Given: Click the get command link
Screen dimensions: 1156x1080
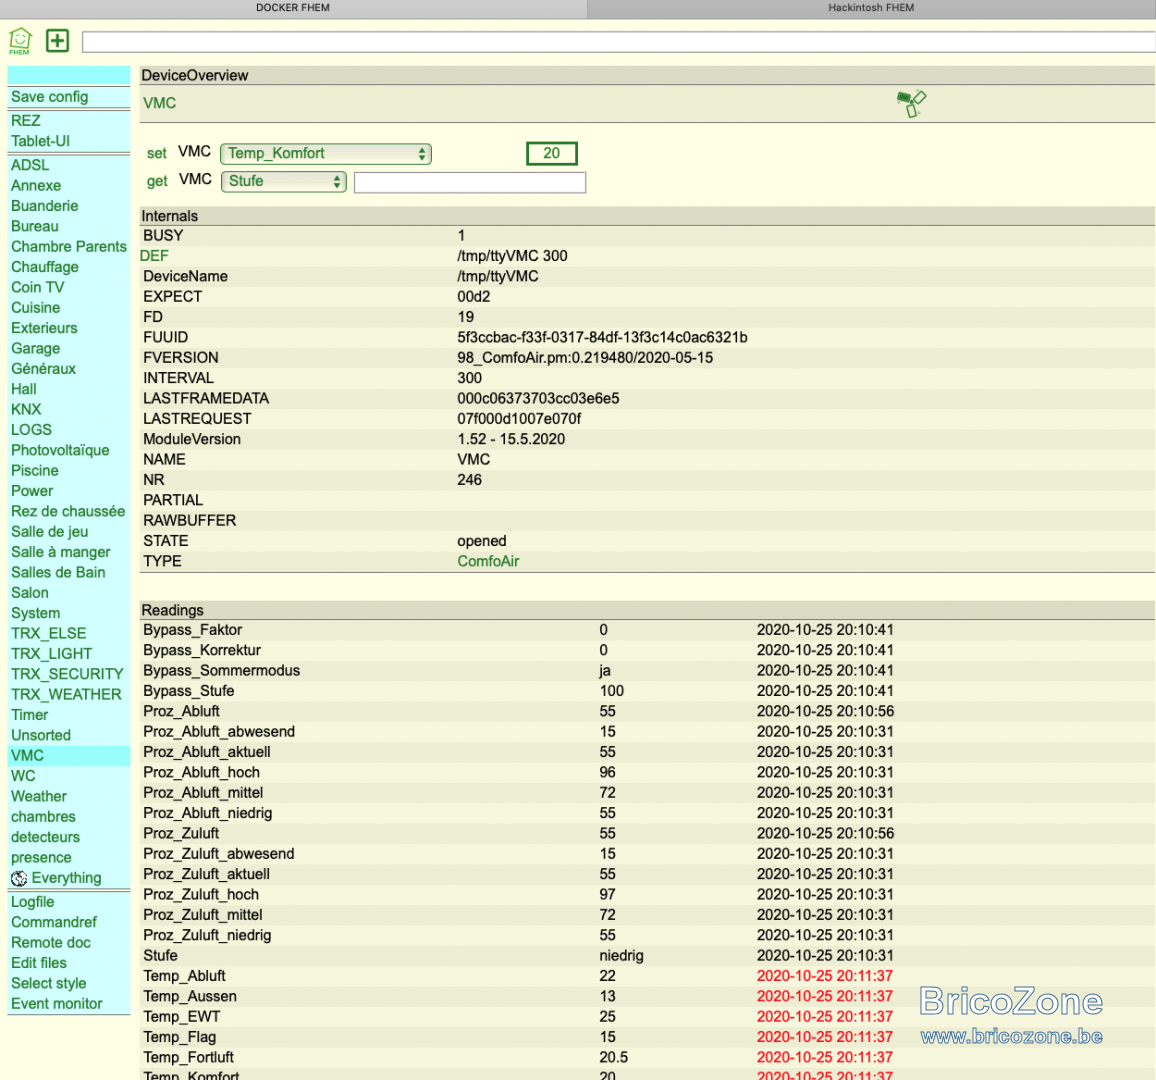Looking at the screenshot, I should [157, 181].
